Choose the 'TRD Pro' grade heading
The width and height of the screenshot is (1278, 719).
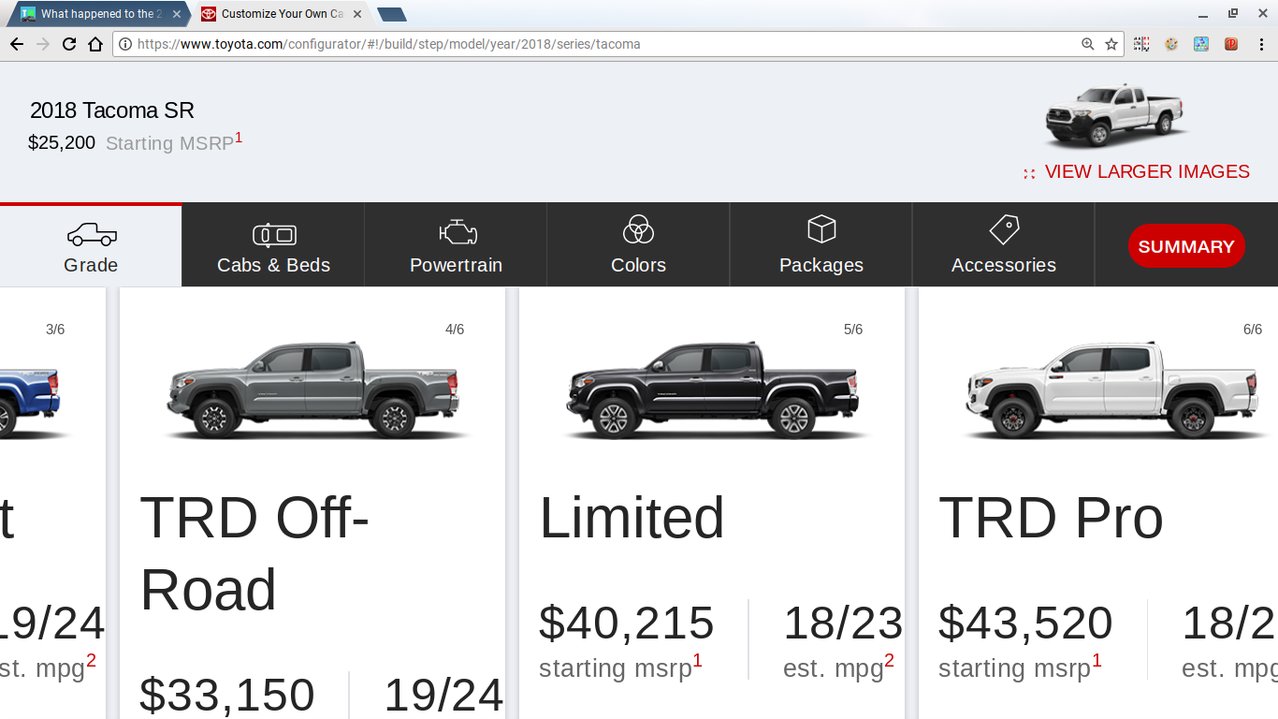pyautogui.click(x=1051, y=518)
